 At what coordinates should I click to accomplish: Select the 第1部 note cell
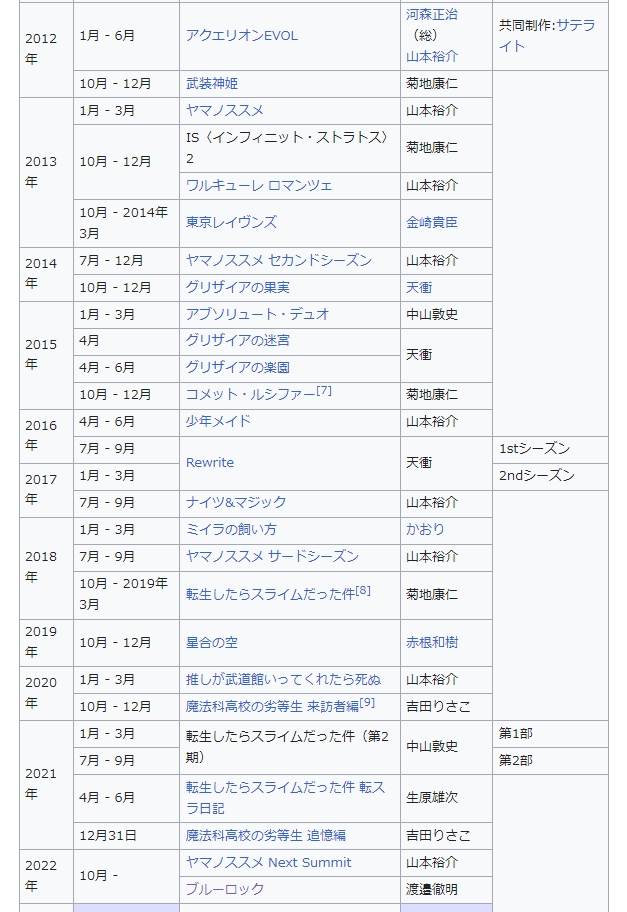tap(550, 734)
